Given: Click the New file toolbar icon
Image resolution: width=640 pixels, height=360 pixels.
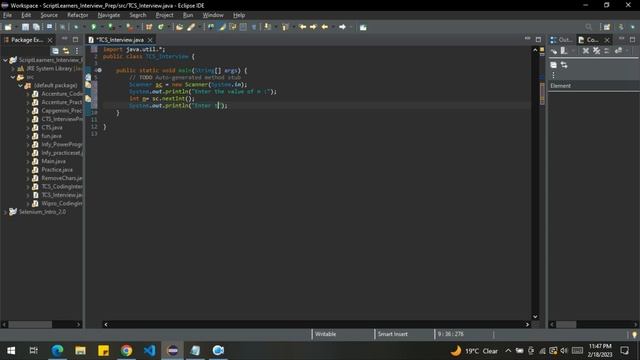Looking at the screenshot, I should pyautogui.click(x=8, y=27).
